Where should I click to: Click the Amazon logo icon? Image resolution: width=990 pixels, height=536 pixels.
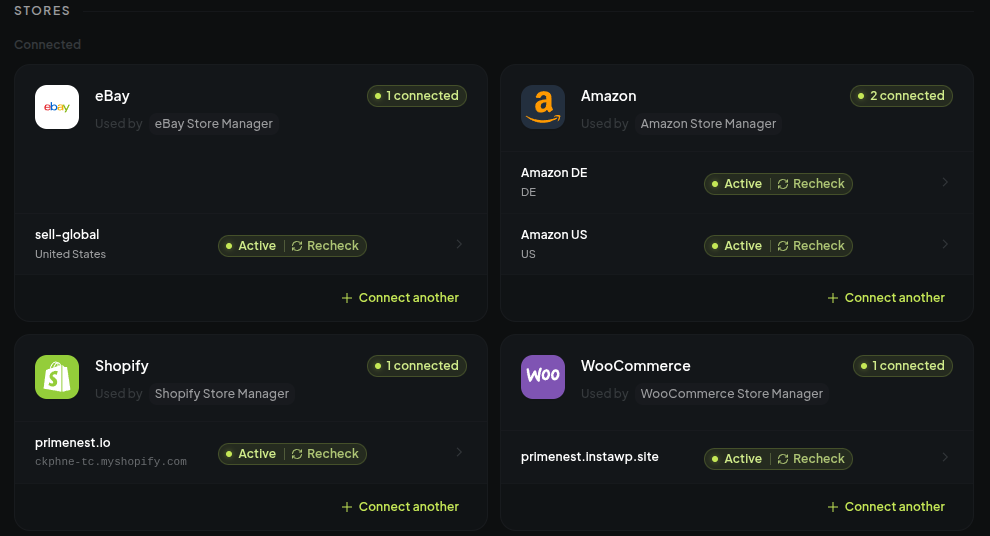click(x=543, y=107)
